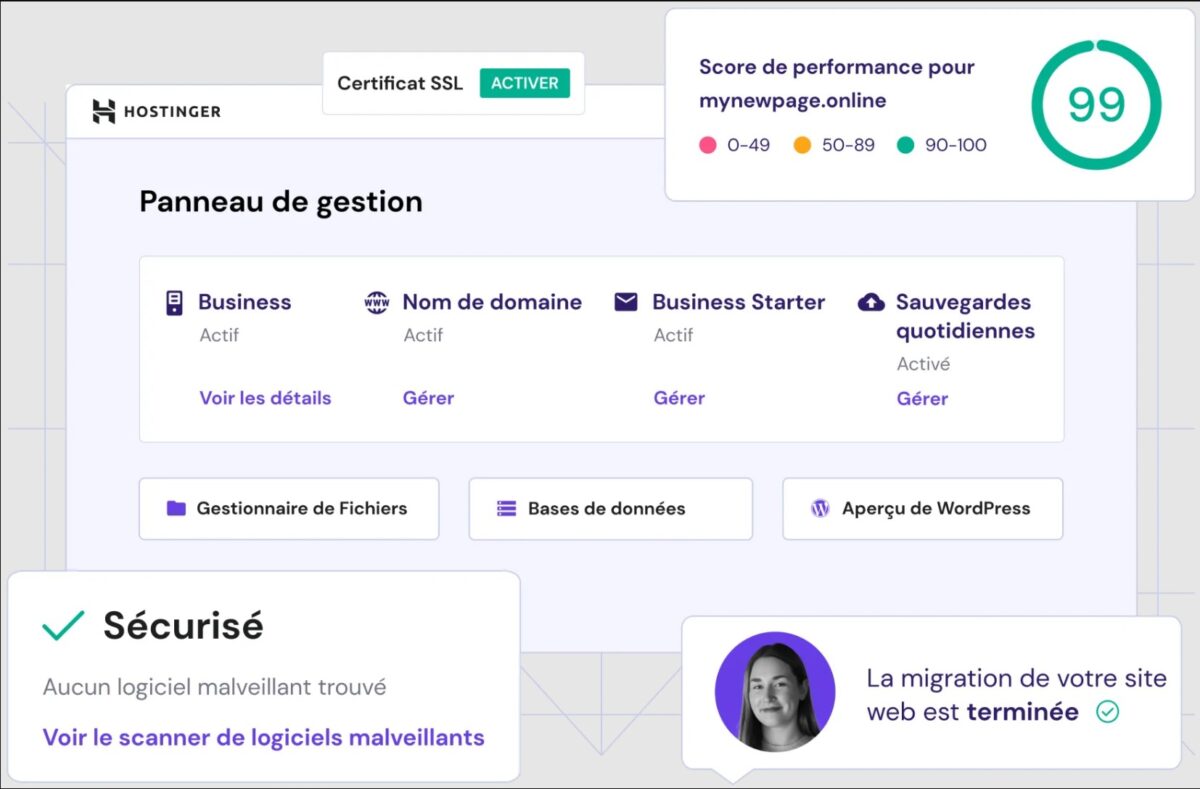This screenshot has width=1200, height=789.
Task: Click Gérer under Nom de domaine
Action: point(428,398)
